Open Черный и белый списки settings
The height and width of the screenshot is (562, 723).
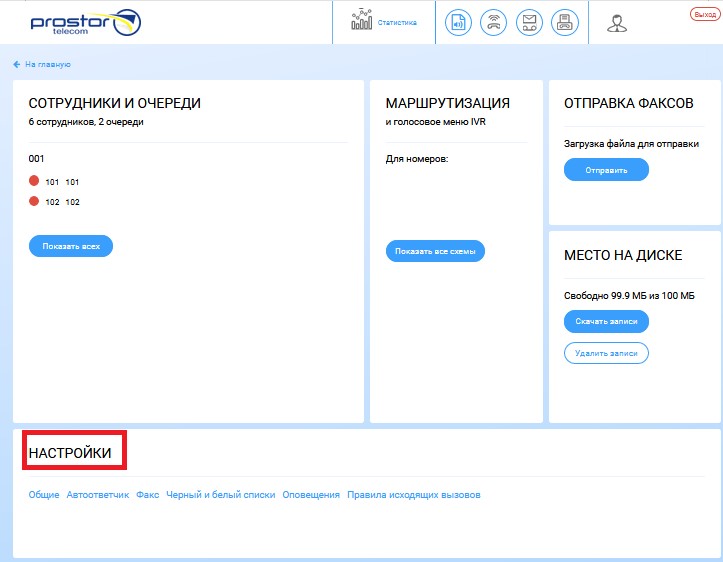(221, 495)
